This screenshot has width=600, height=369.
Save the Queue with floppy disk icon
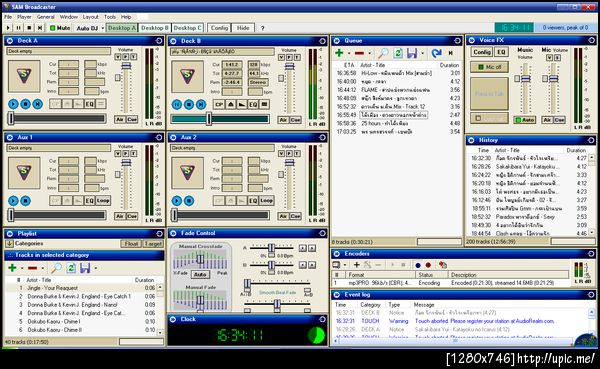coord(412,53)
